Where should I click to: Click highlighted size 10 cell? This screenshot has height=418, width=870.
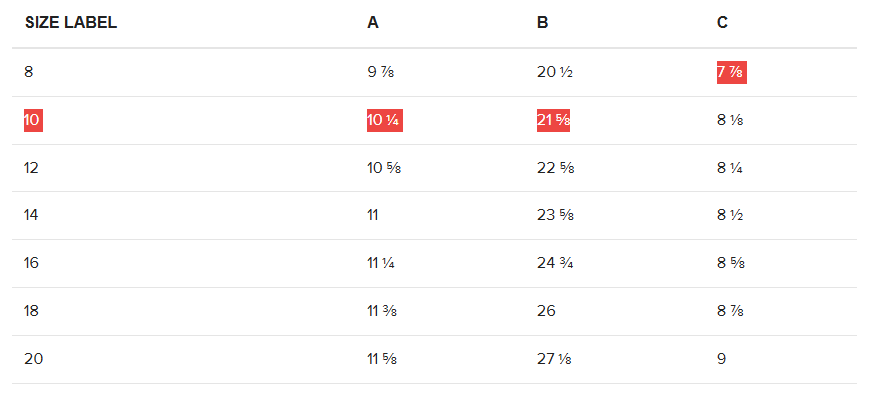33,120
